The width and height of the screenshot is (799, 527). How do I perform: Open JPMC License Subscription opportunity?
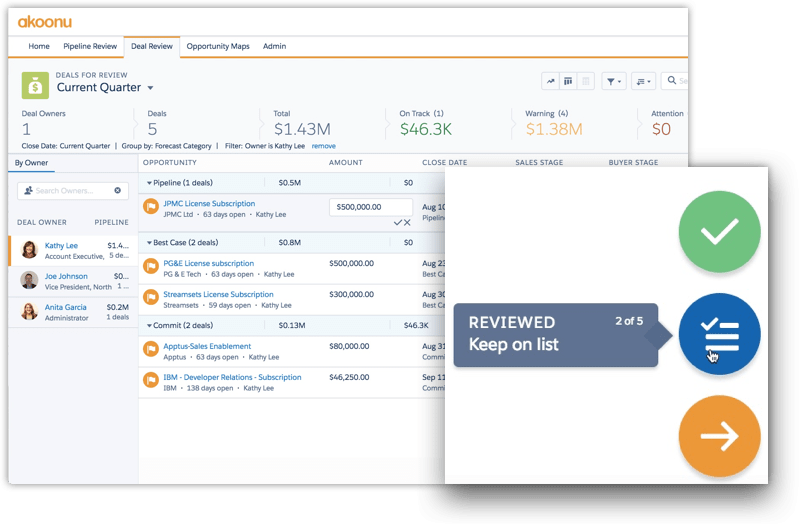209,203
